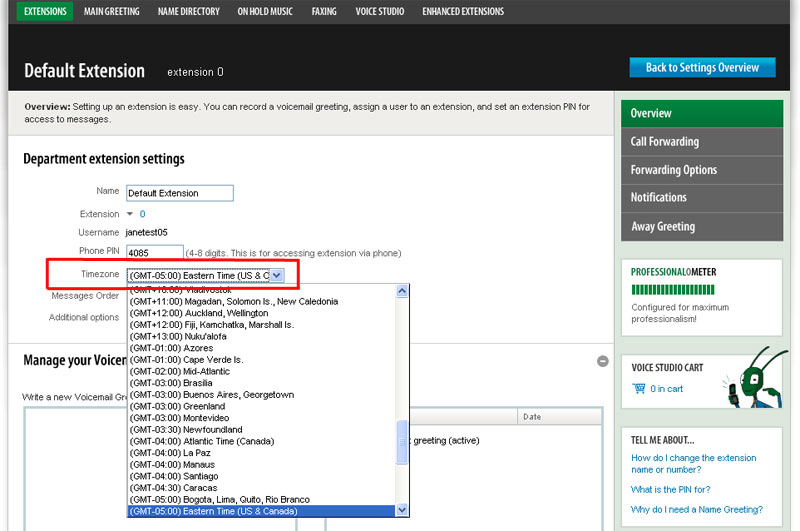The width and height of the screenshot is (800, 531).
Task: Choose Auckland, Wellington timezone
Action: 261,313
